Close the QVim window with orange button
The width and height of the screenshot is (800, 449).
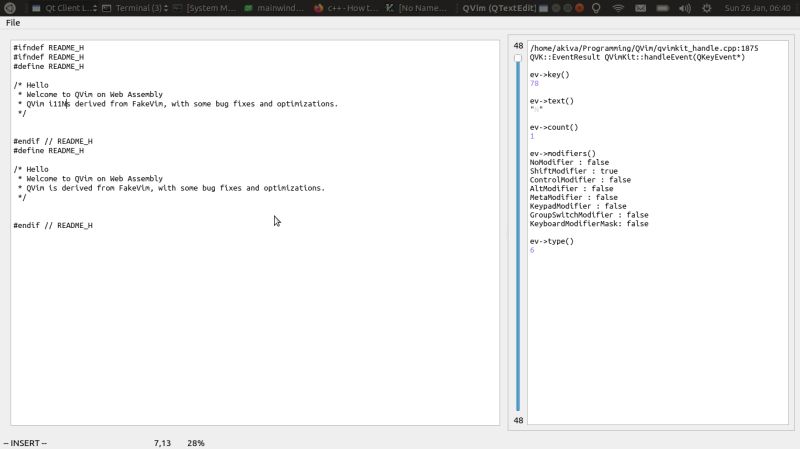[580, 8]
